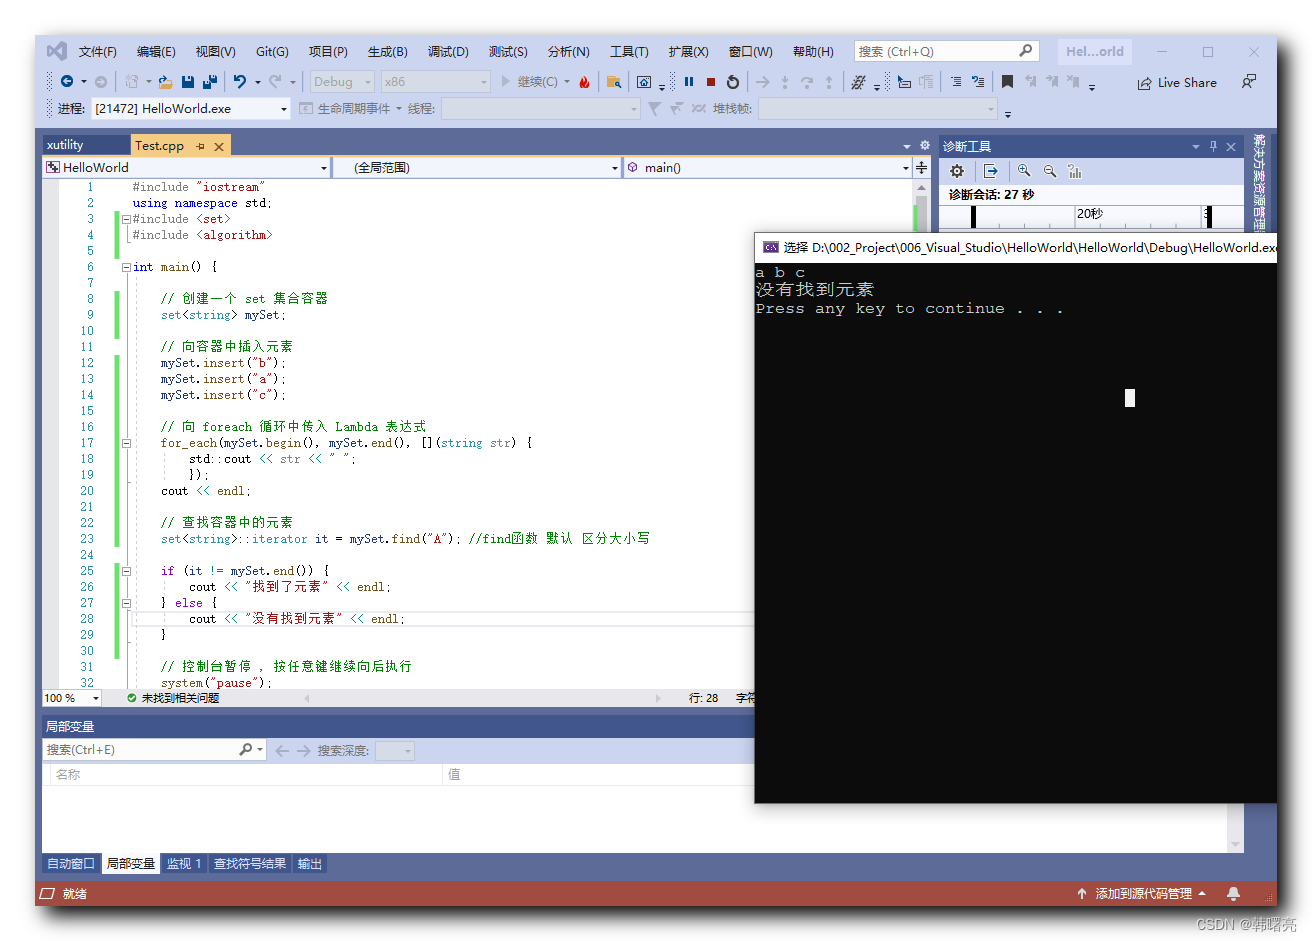The image size is (1312, 941).
Task: Click the title bar search box
Action: click(x=946, y=51)
